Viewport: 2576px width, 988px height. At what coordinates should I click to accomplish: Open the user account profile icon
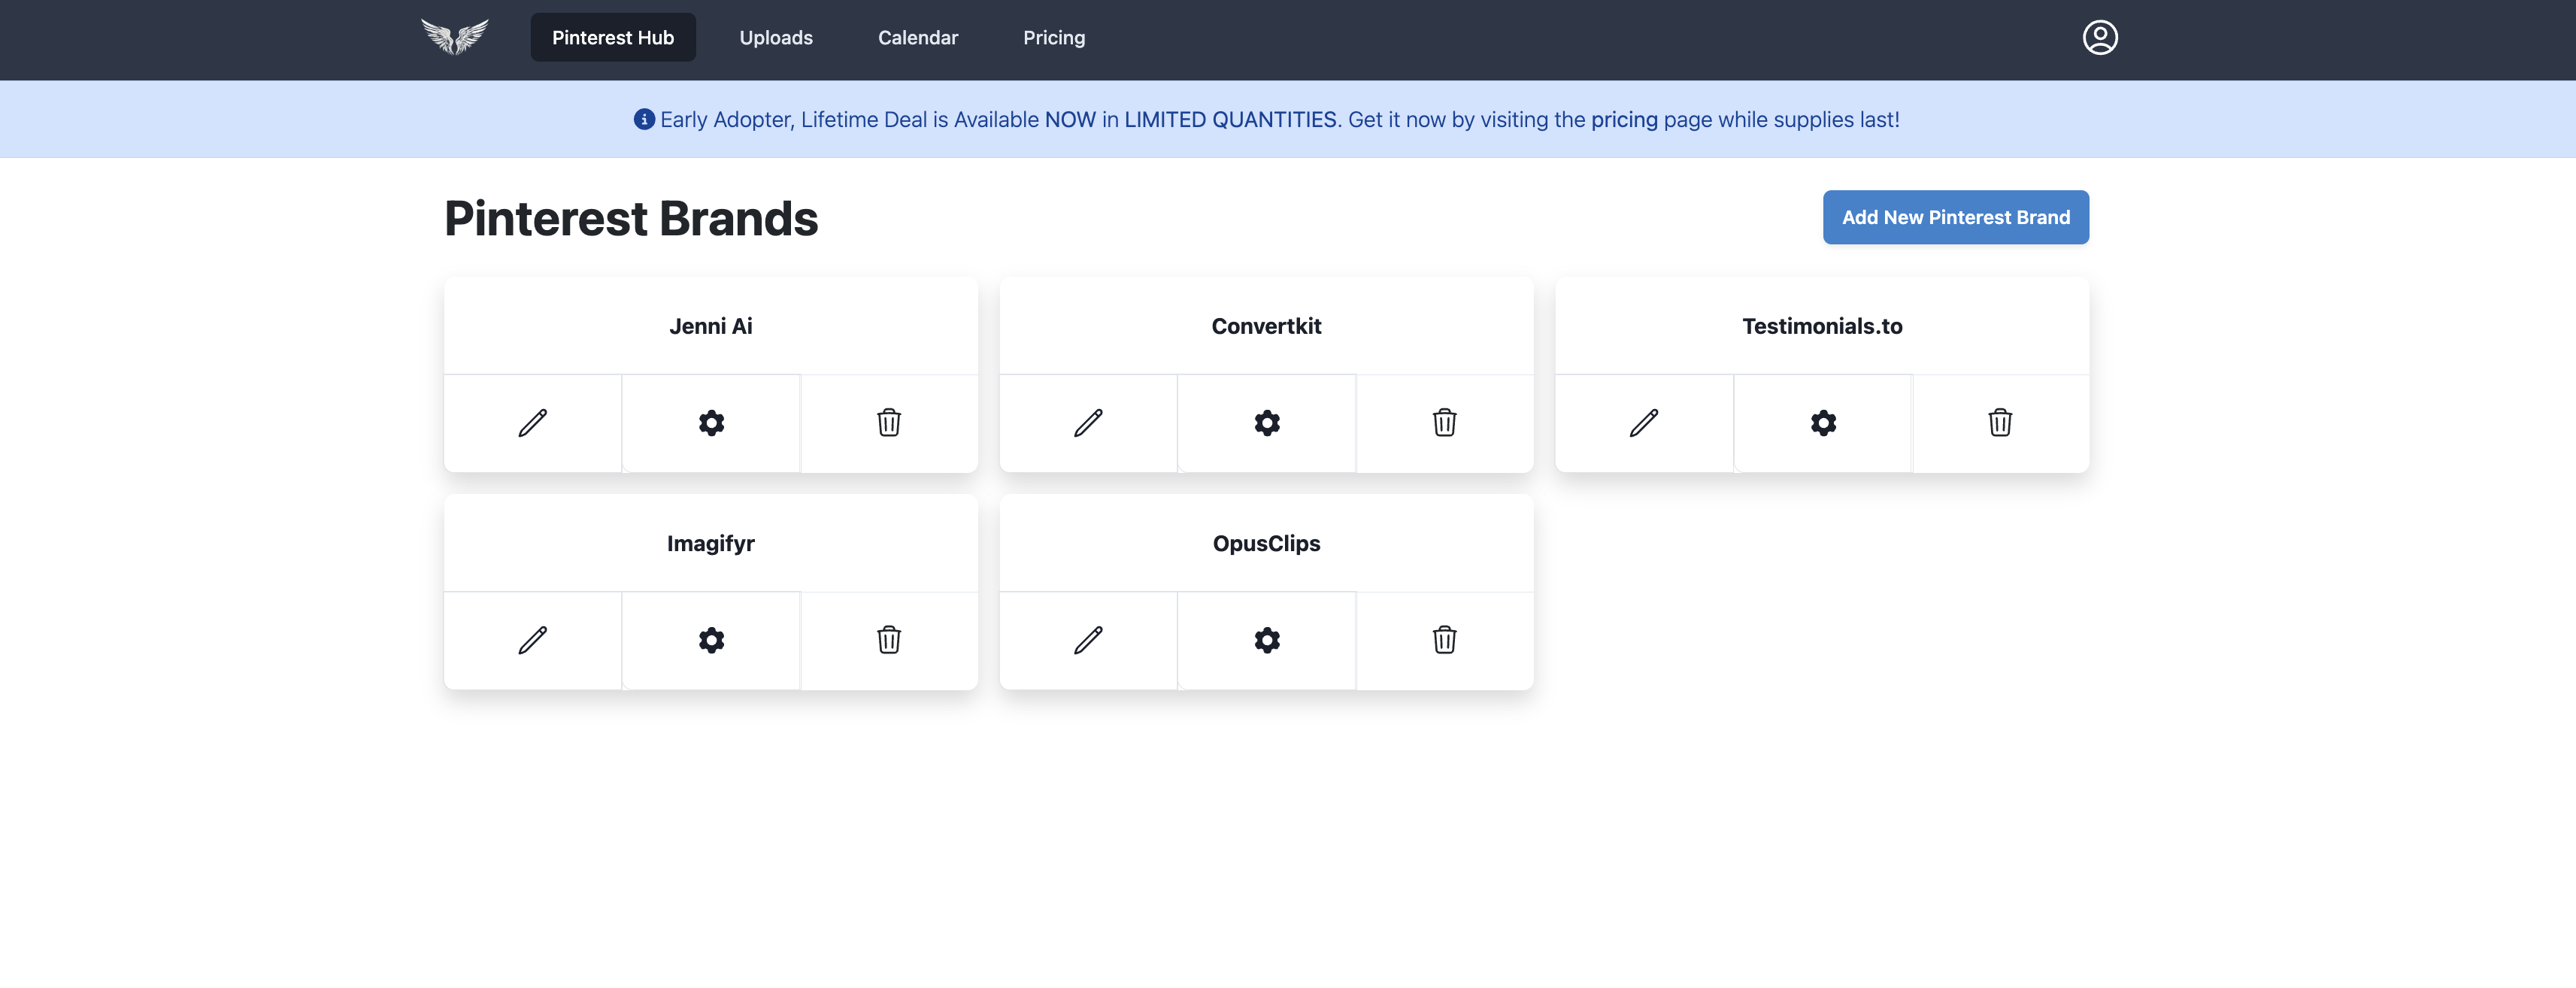pyautogui.click(x=2100, y=38)
